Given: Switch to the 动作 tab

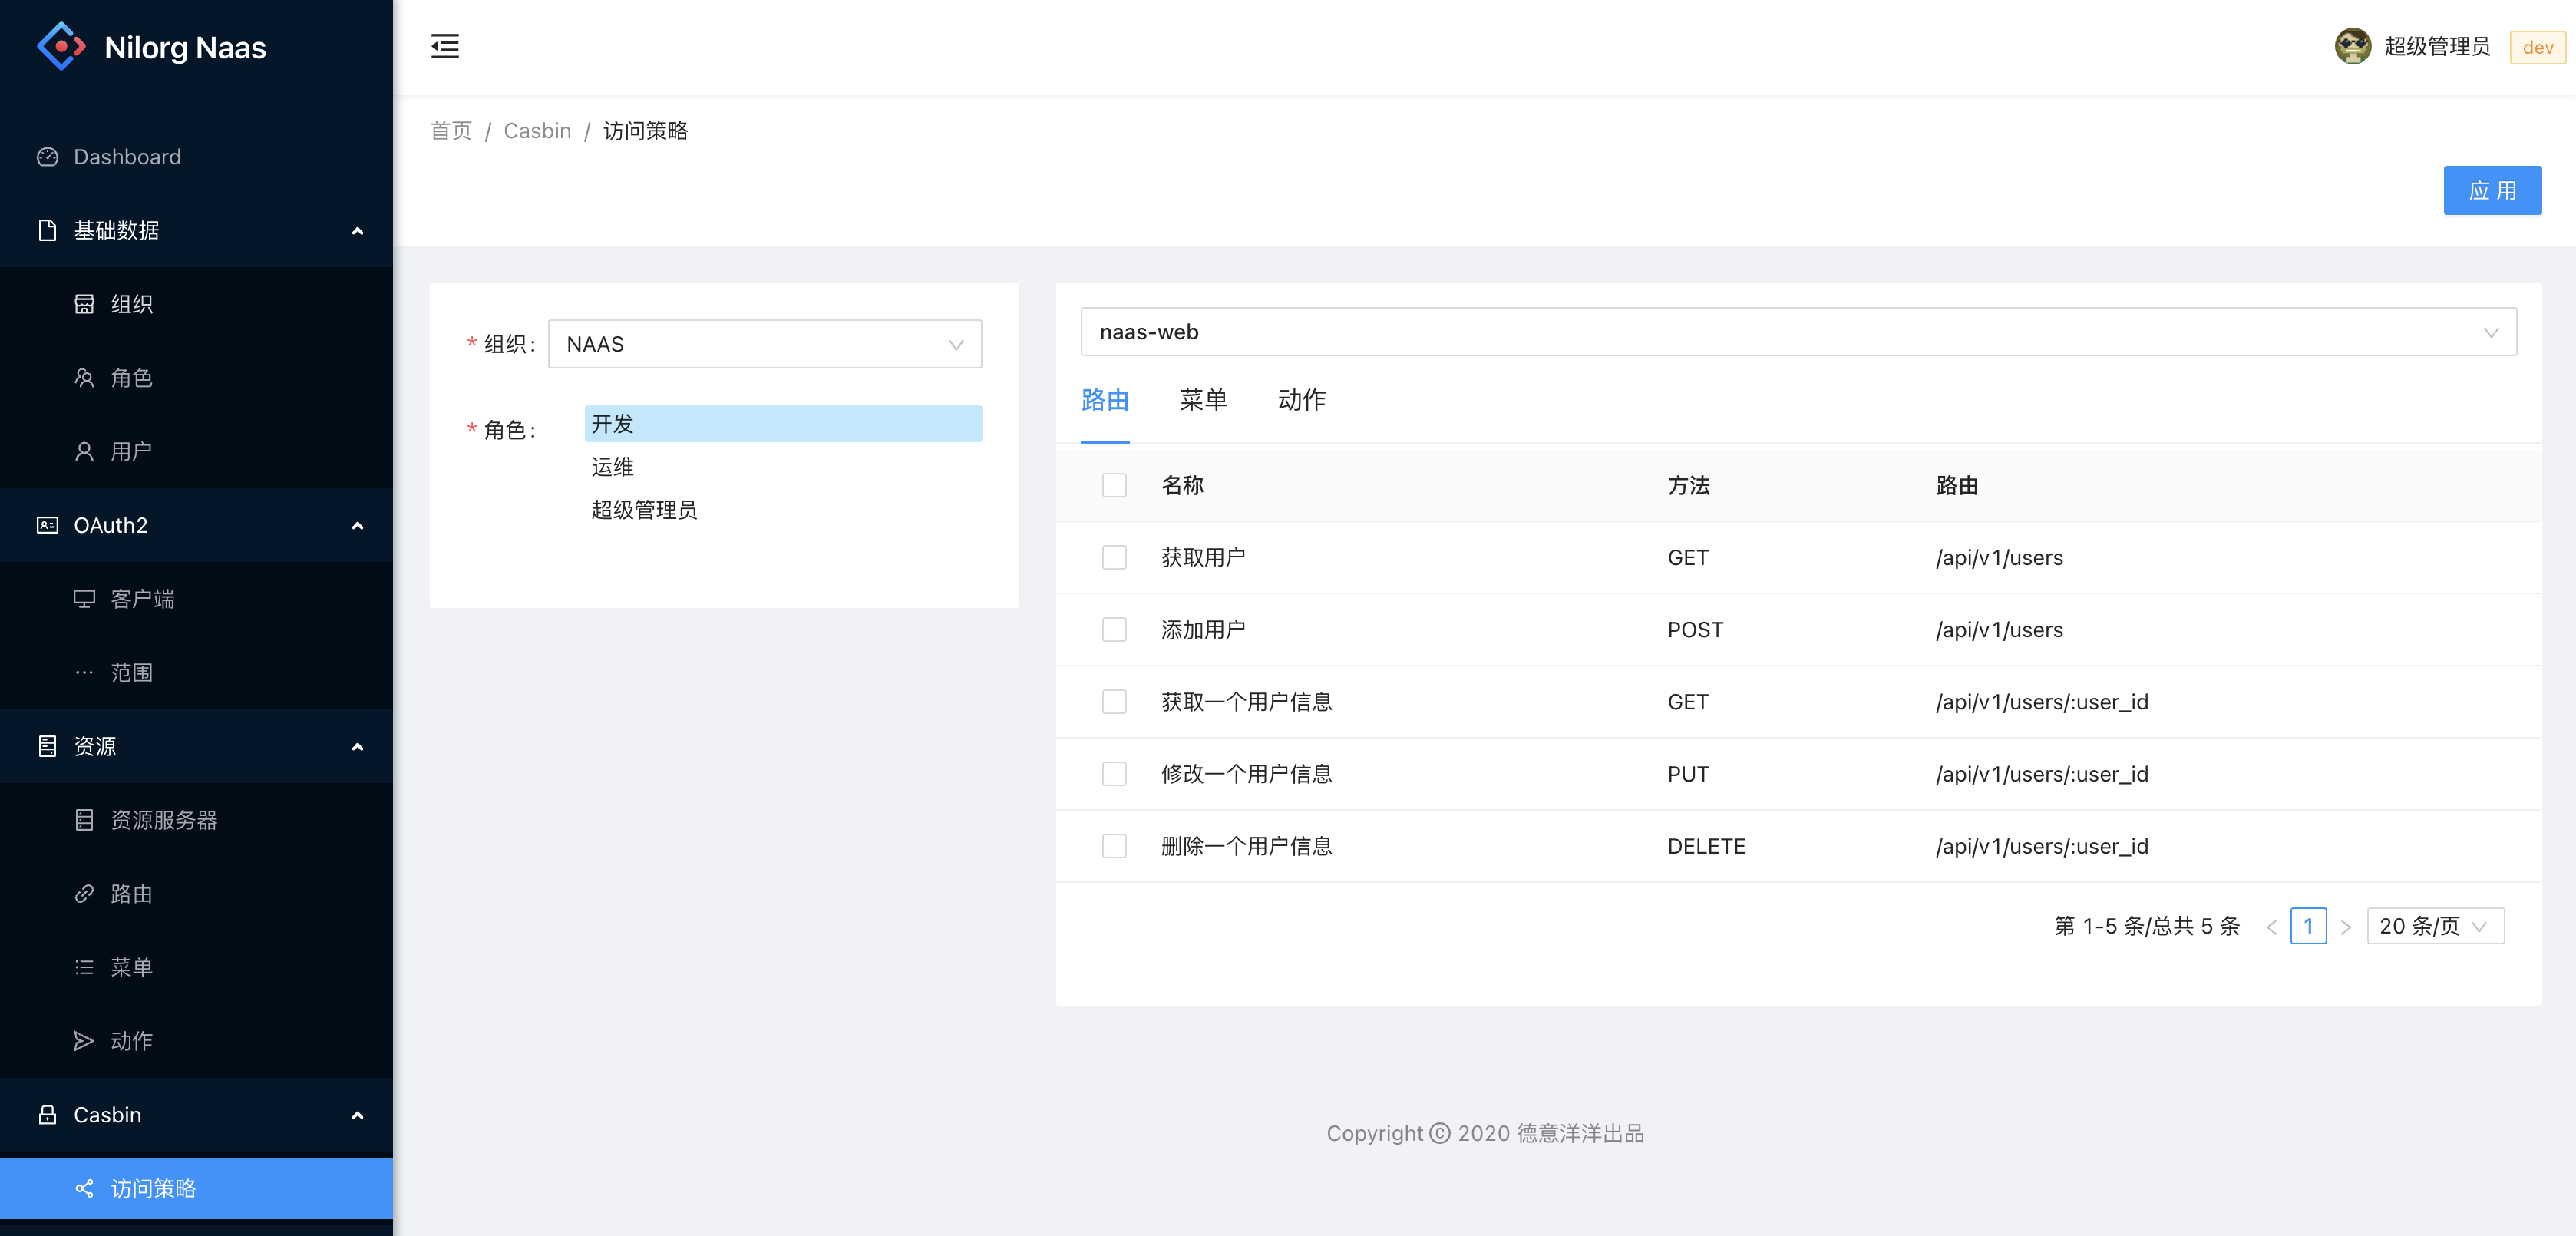Looking at the screenshot, I should (x=1301, y=400).
